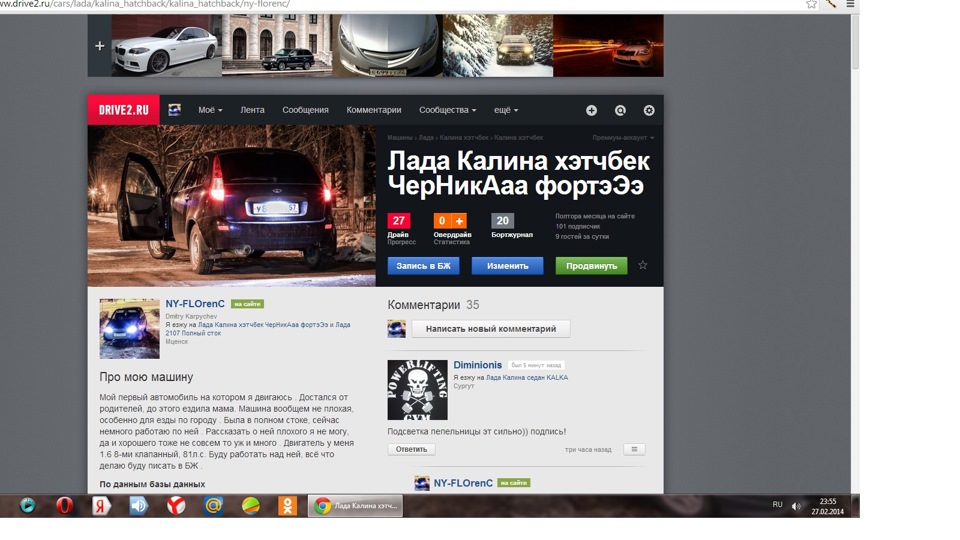The image size is (960, 540).
Task: Click the blue speaker app in taskbar
Action: tap(139, 506)
